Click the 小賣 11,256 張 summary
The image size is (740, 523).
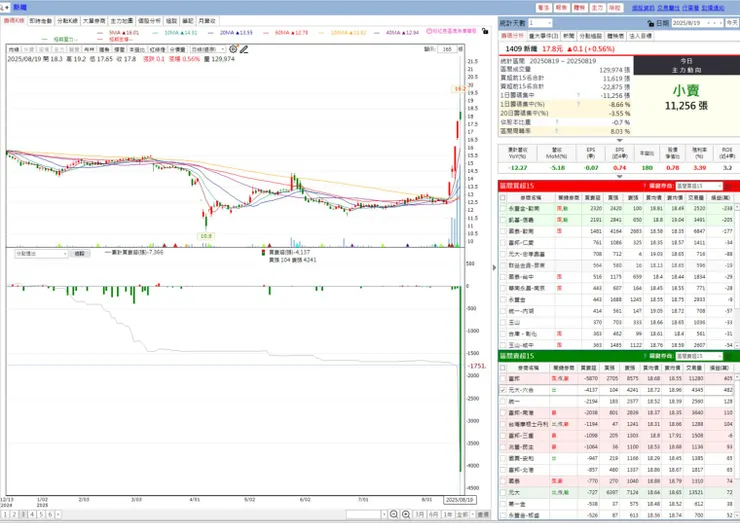pyautogui.click(x=686, y=98)
